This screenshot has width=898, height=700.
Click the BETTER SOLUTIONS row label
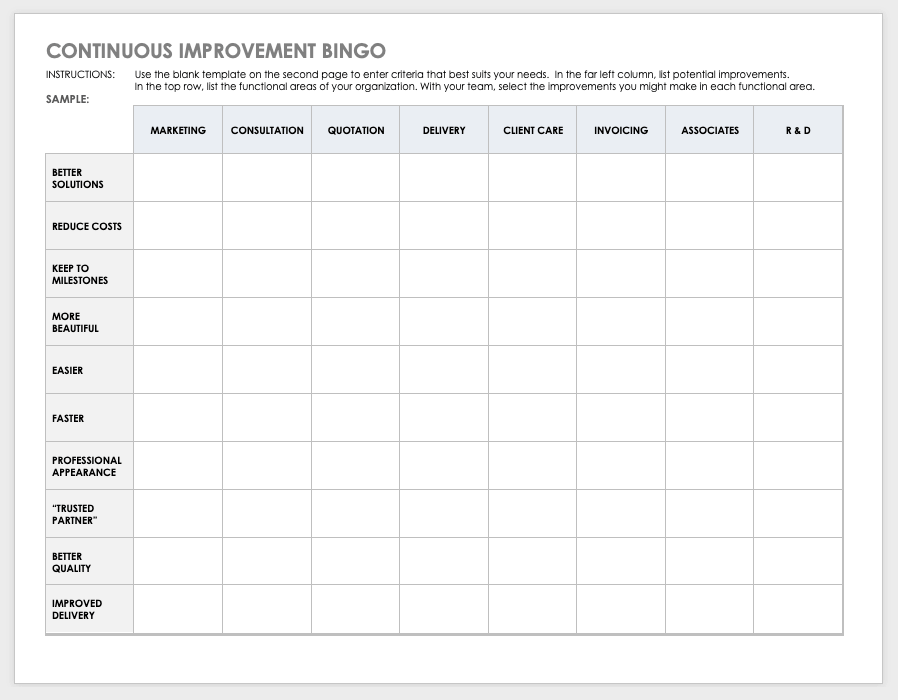tap(78, 178)
